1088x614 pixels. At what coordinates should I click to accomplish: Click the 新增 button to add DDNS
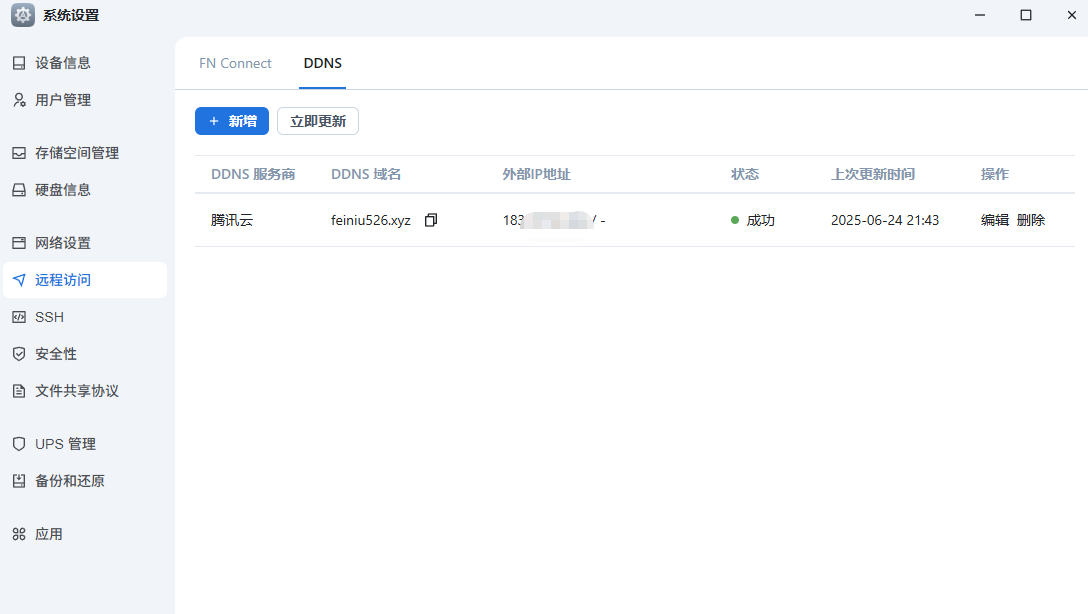pos(232,121)
